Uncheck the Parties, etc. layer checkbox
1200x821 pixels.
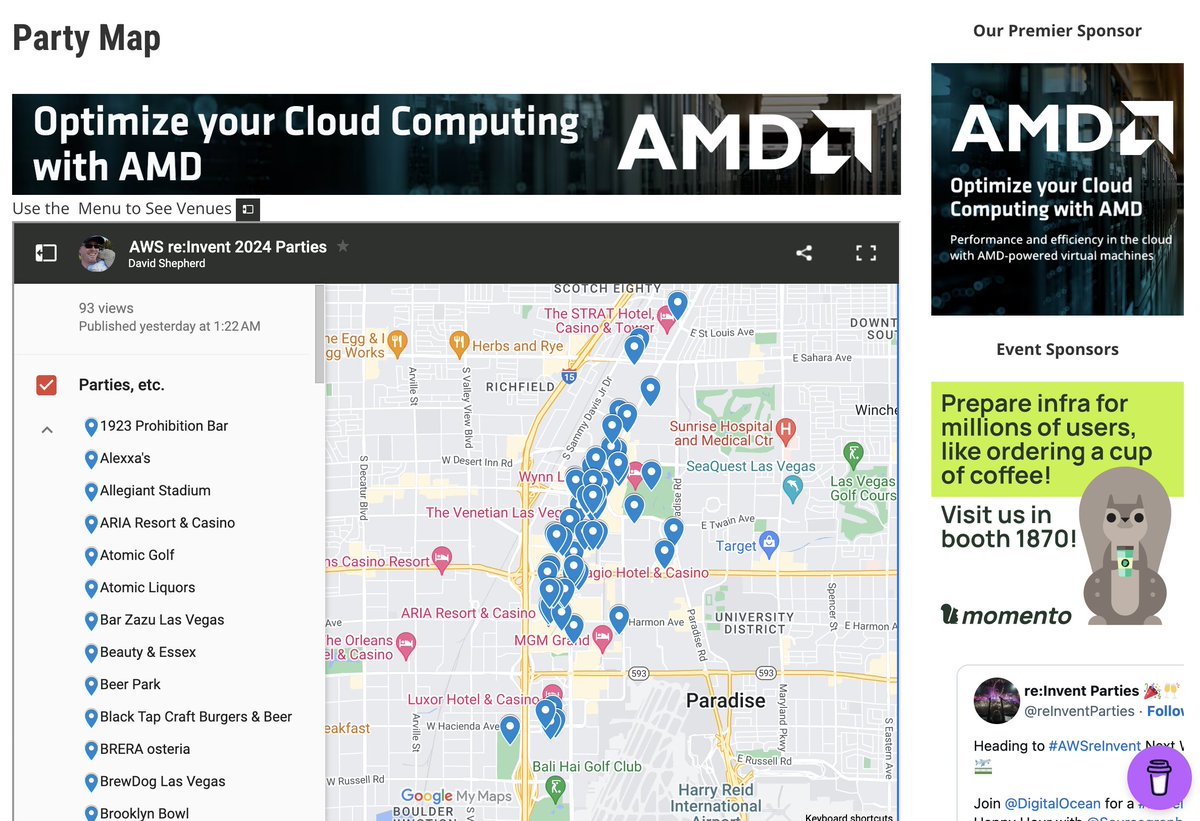pyautogui.click(x=46, y=385)
